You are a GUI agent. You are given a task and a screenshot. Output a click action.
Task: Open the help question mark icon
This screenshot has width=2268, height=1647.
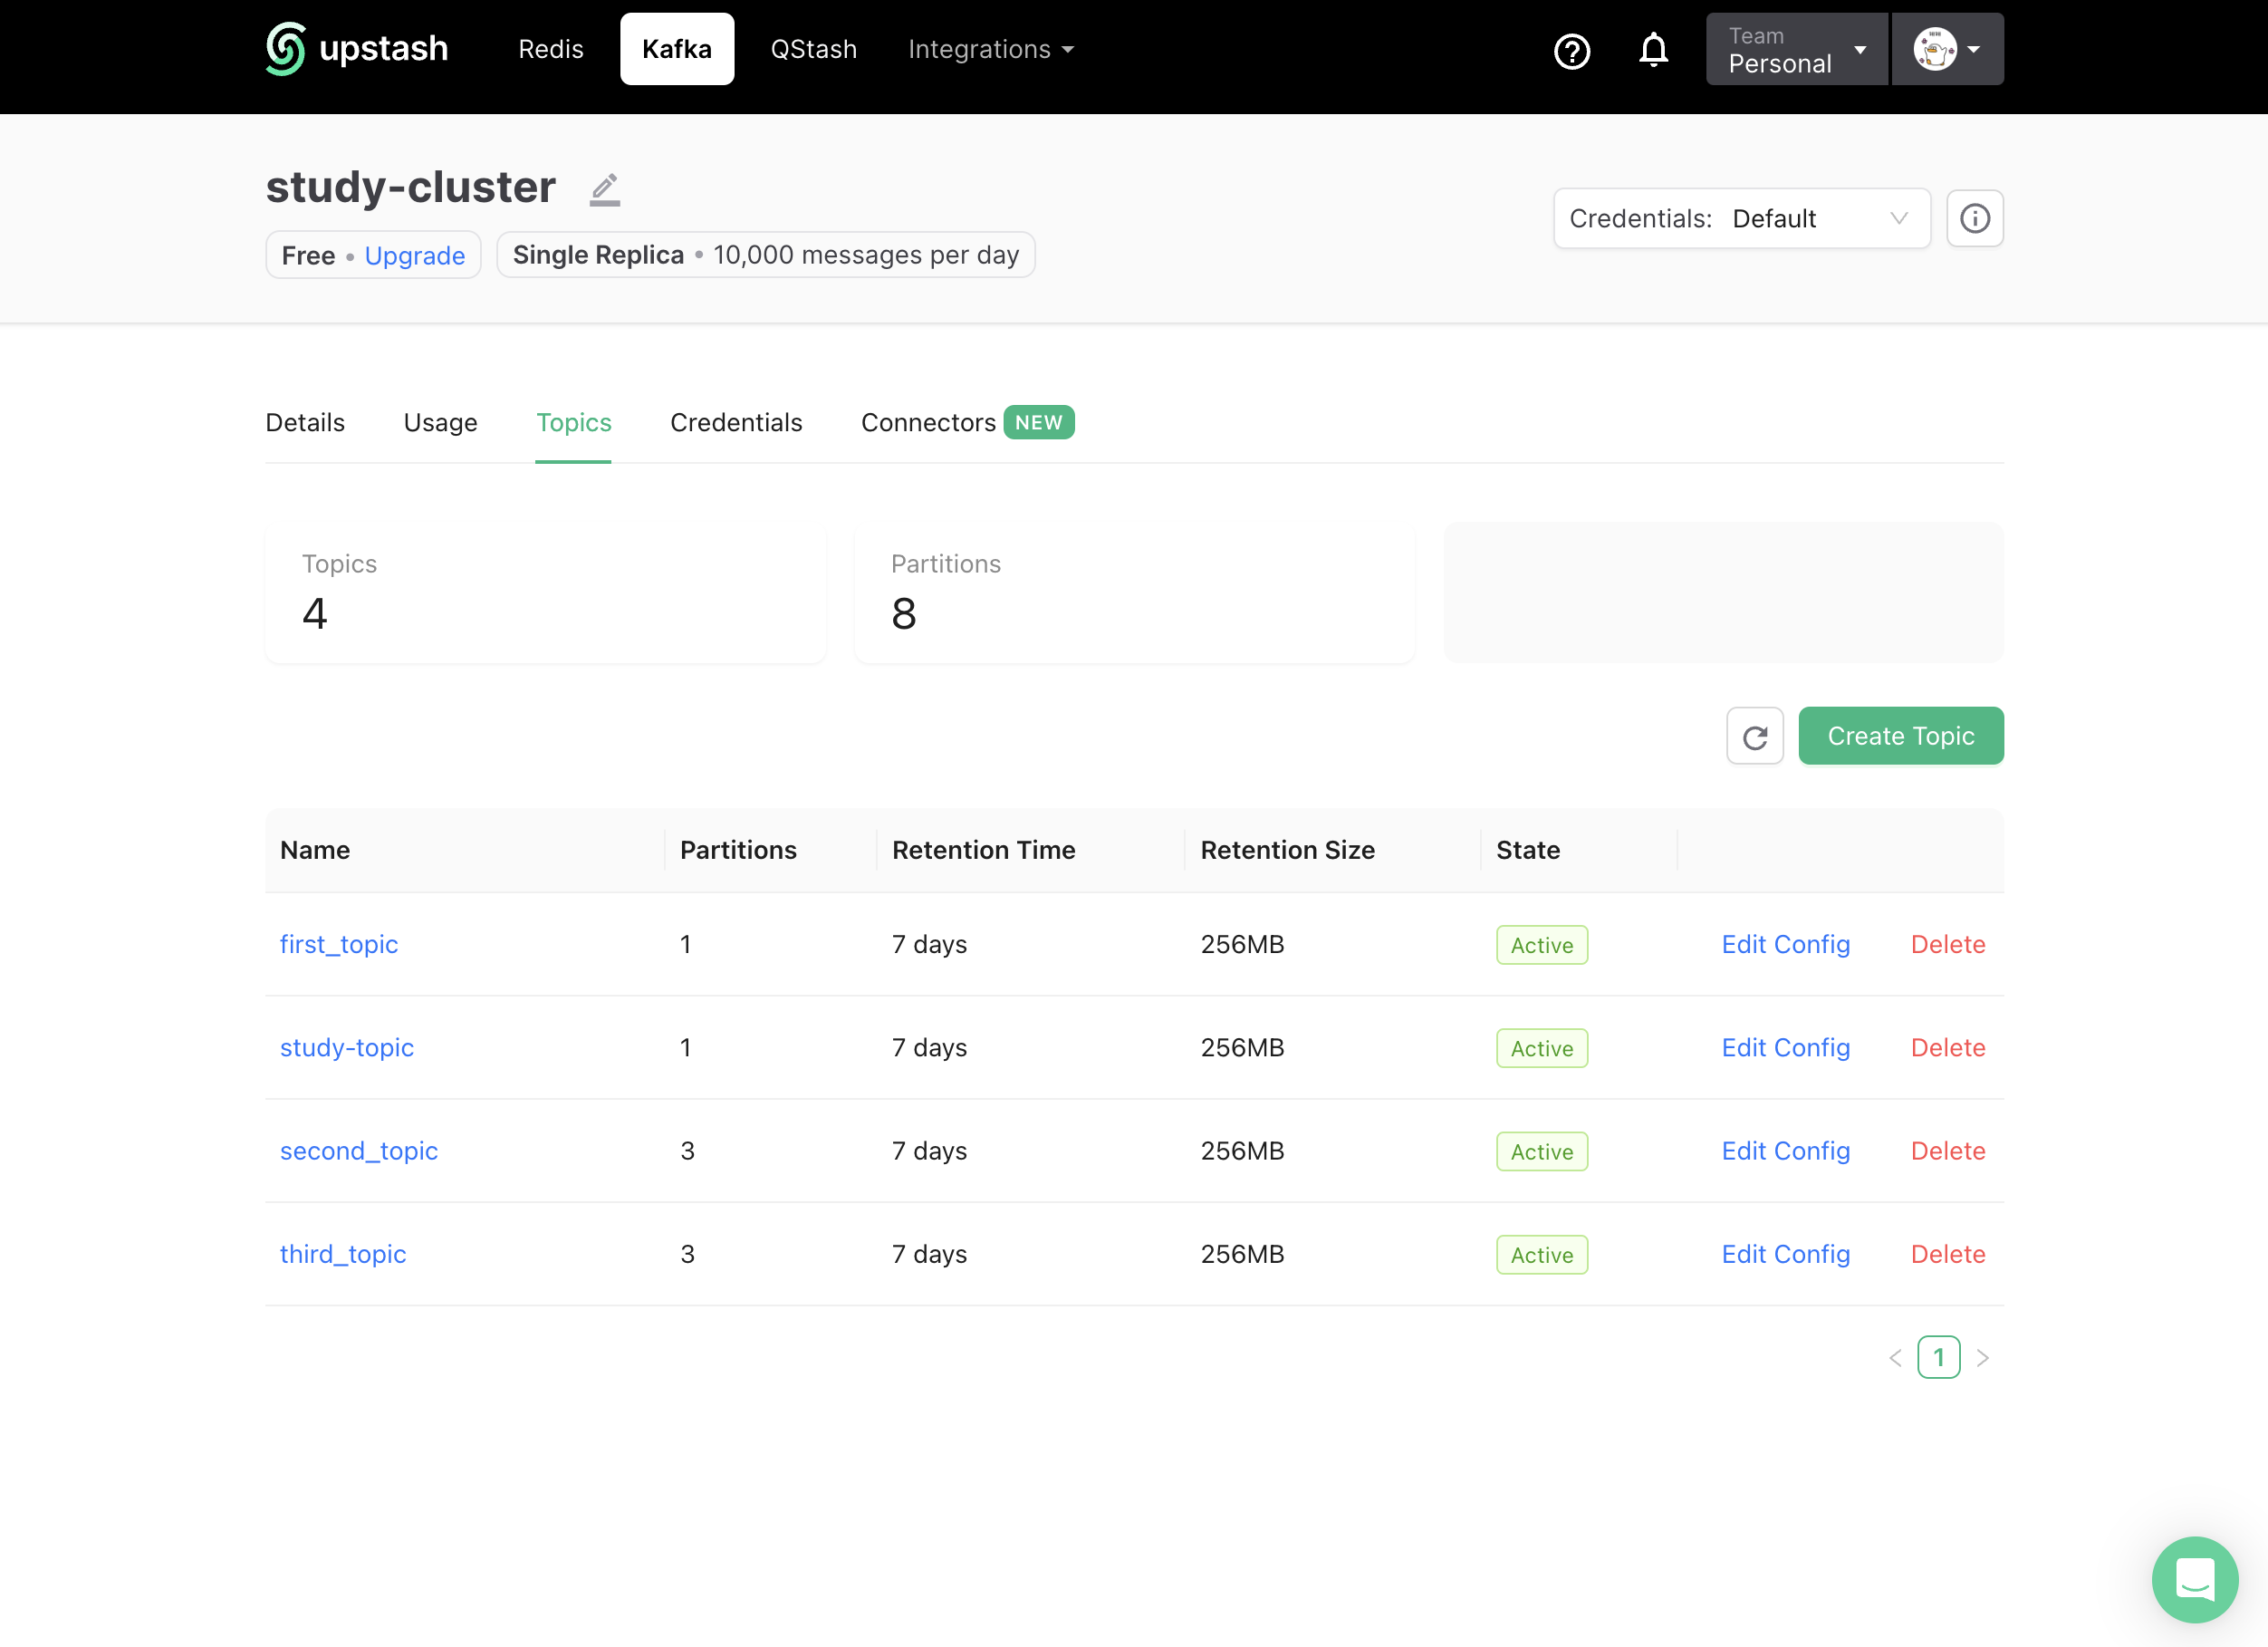[x=1571, y=50]
